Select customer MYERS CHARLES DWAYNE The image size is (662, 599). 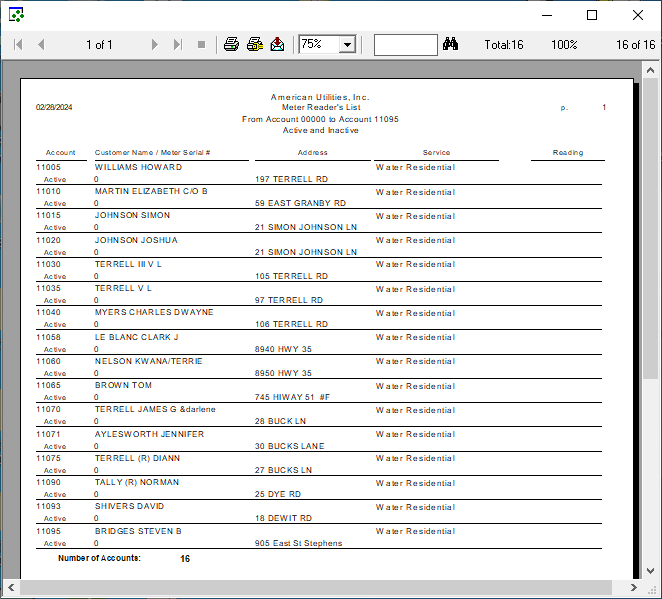click(x=154, y=312)
